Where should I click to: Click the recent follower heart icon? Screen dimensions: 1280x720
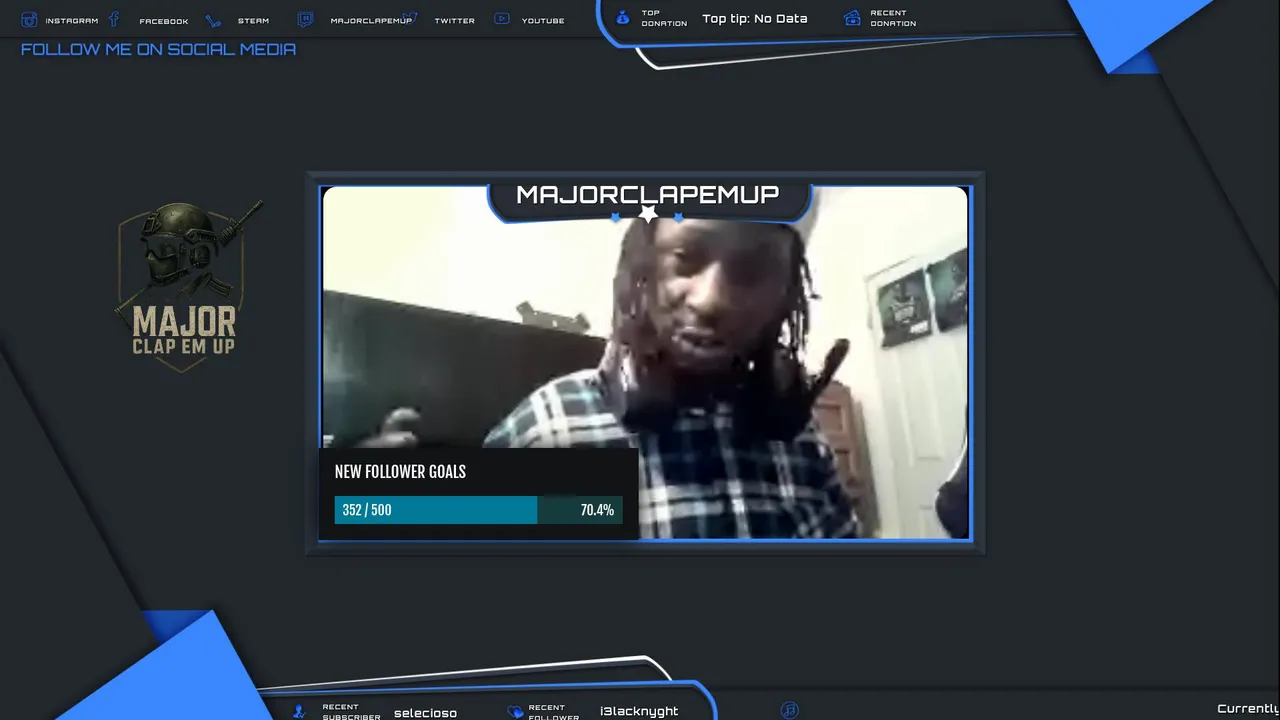tap(515, 712)
